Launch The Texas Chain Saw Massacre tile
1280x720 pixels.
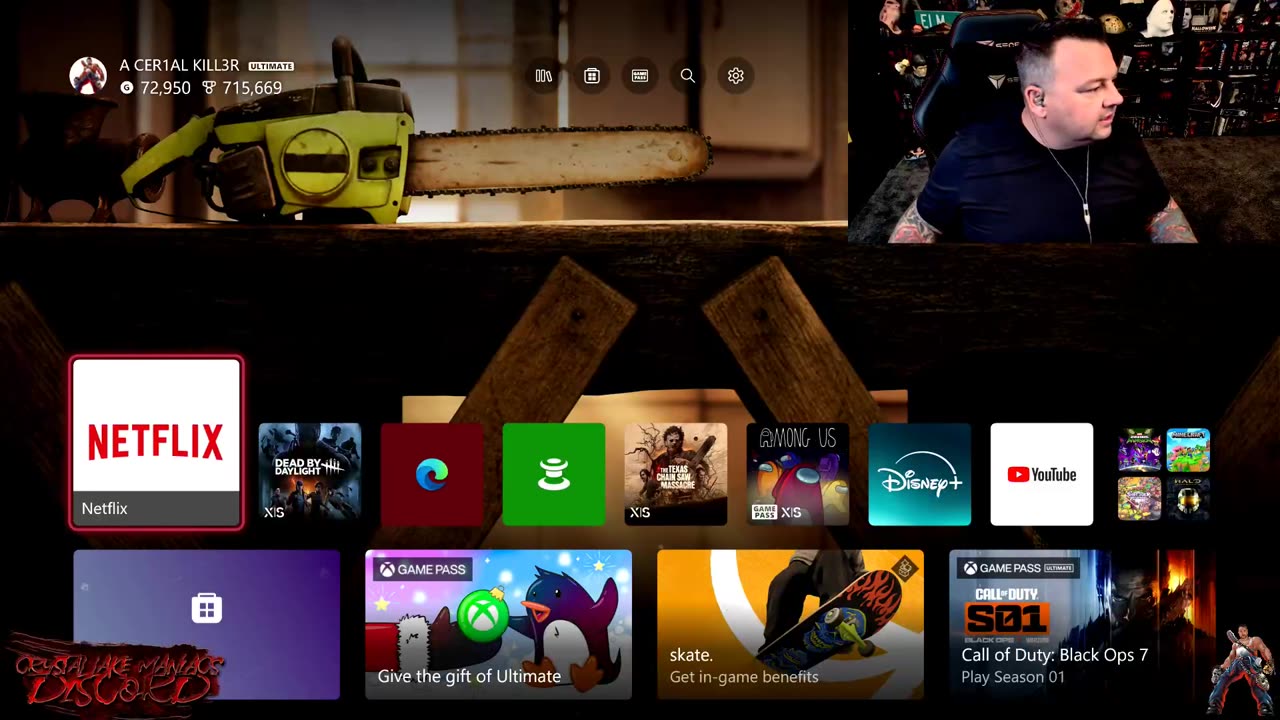(676, 474)
